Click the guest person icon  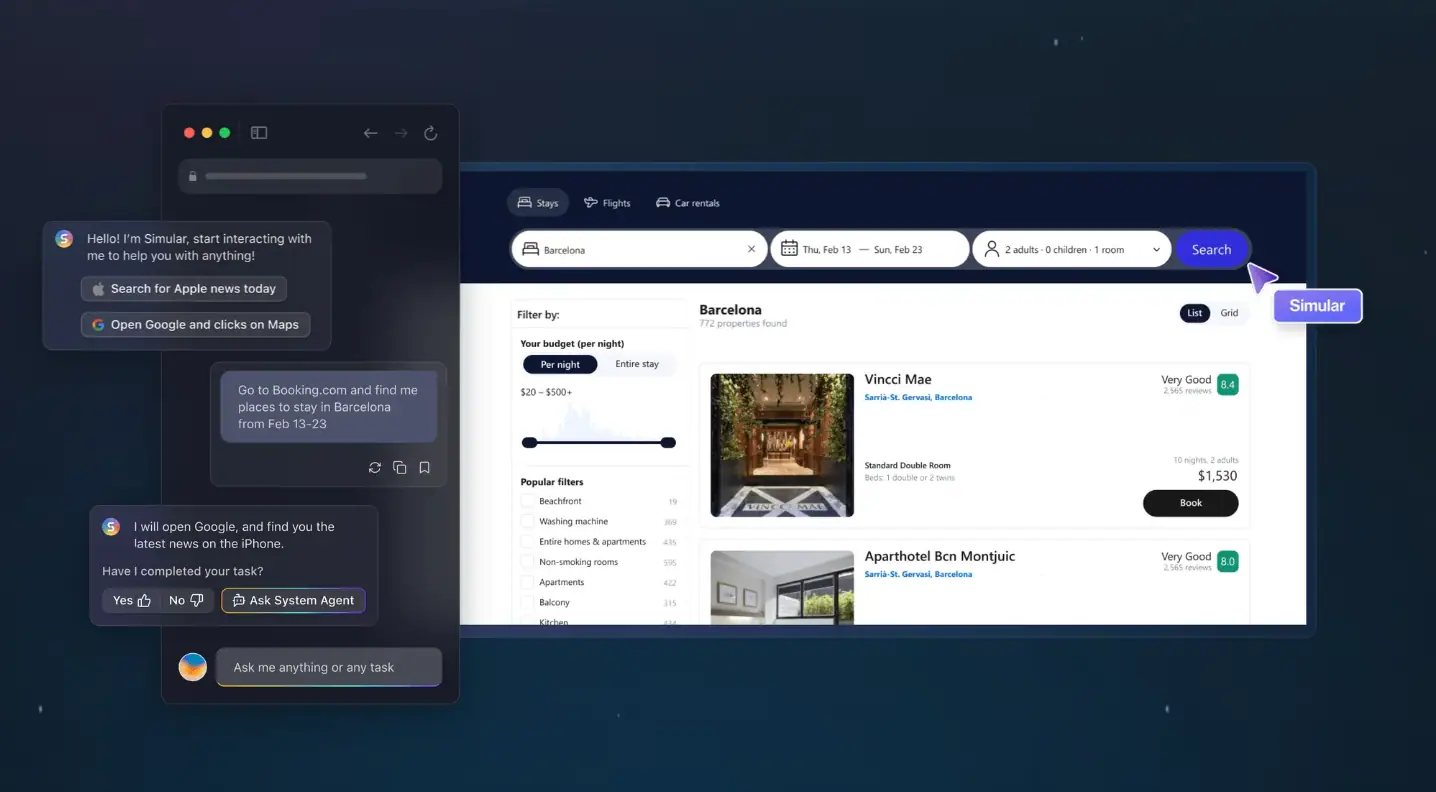point(992,249)
